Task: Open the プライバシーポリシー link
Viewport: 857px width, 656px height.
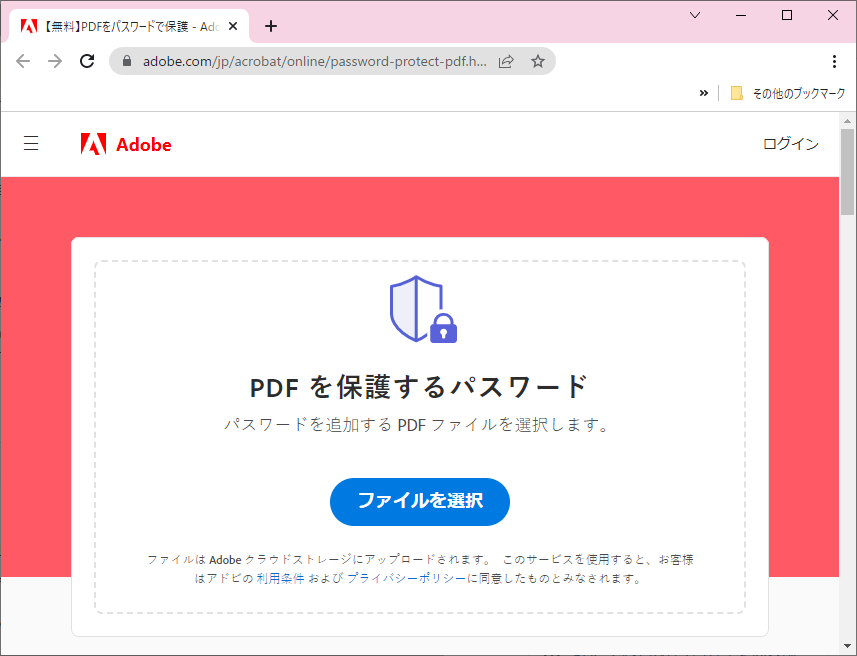Action: coord(406,578)
